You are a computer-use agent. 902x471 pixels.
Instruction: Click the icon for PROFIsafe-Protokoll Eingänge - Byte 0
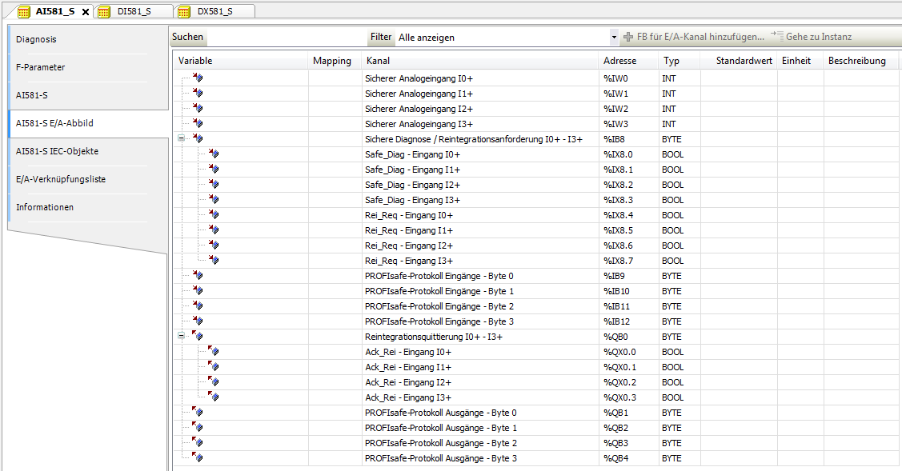tap(197, 275)
